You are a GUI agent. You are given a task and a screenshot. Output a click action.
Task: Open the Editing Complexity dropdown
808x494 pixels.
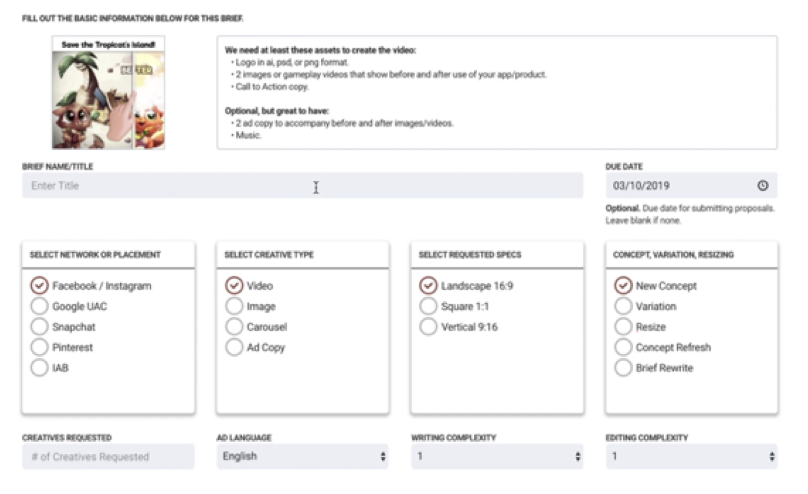[691, 457]
